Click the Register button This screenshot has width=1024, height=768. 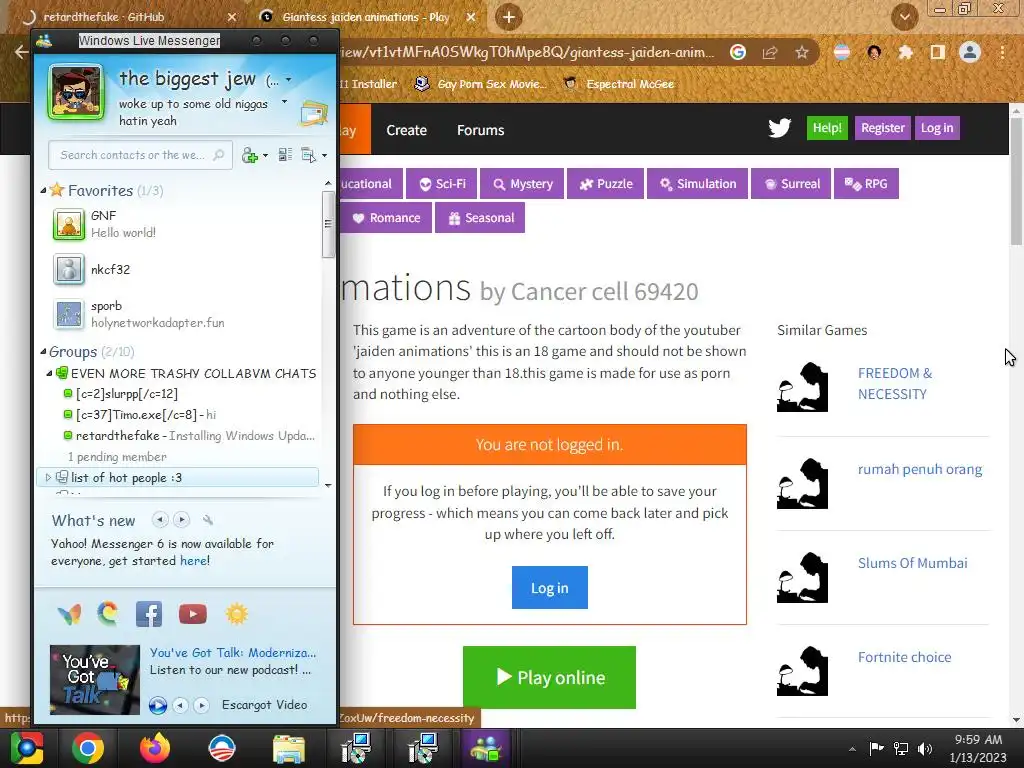click(882, 128)
